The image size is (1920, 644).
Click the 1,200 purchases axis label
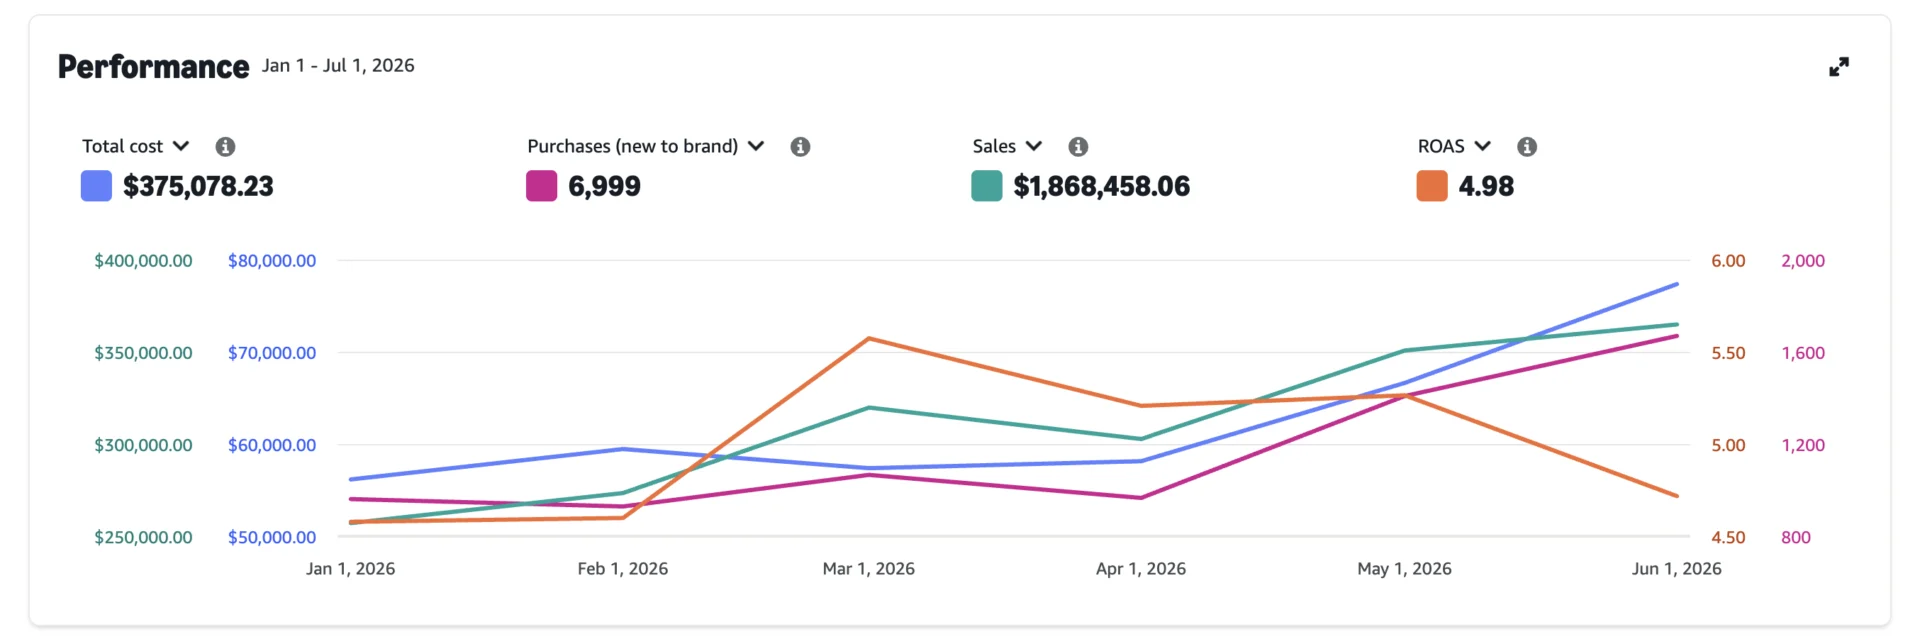click(1803, 445)
